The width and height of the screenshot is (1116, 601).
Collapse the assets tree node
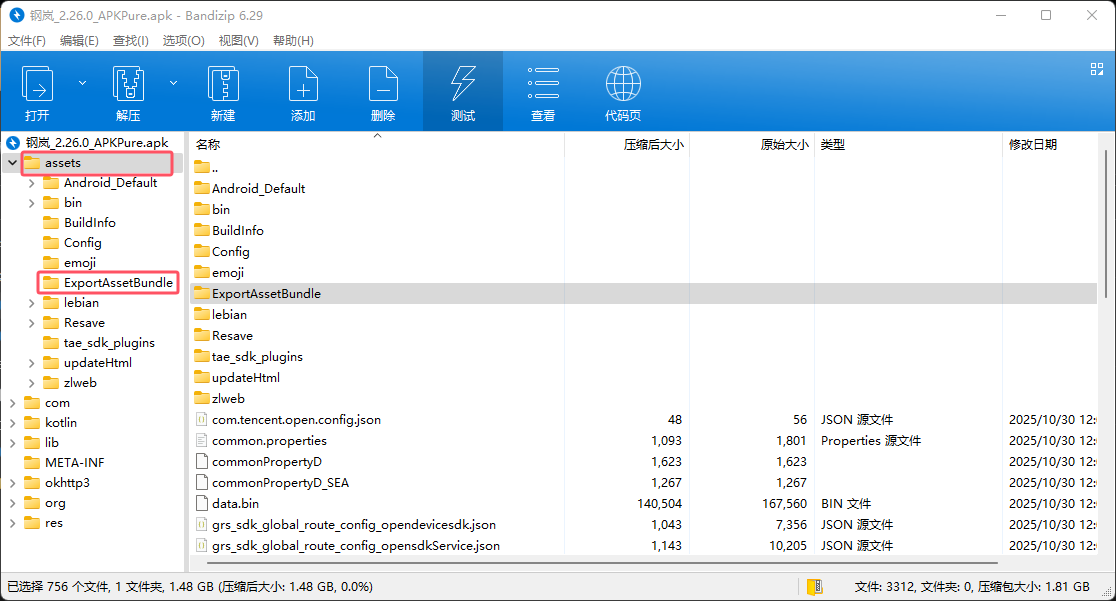[12, 163]
